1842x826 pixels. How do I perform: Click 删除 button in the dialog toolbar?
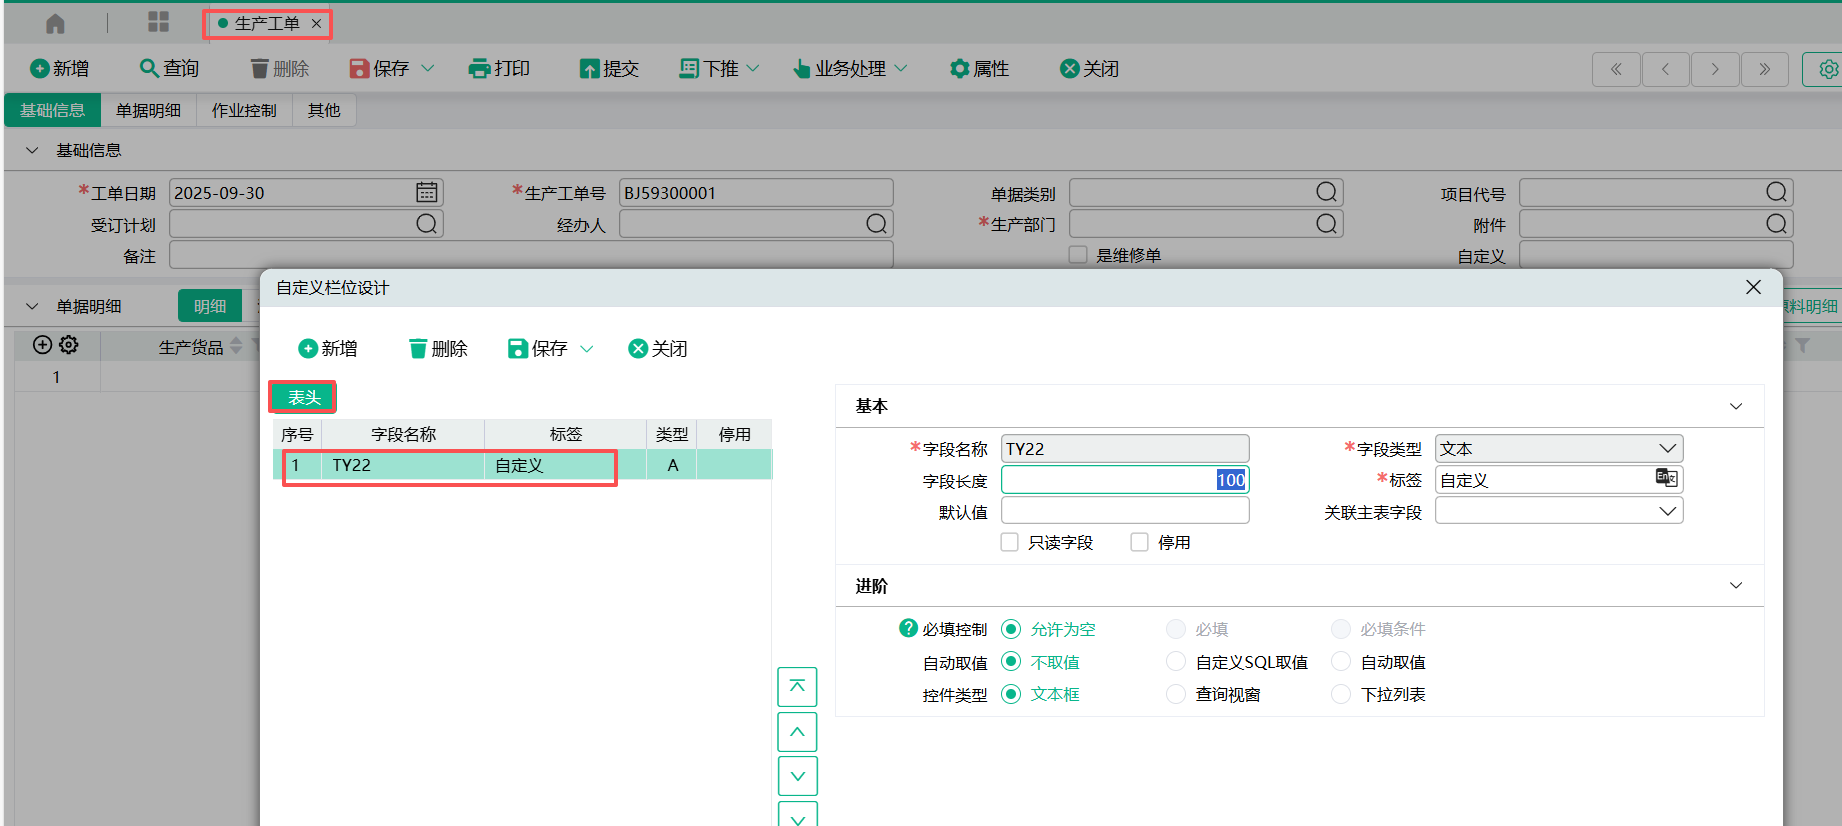pos(438,348)
